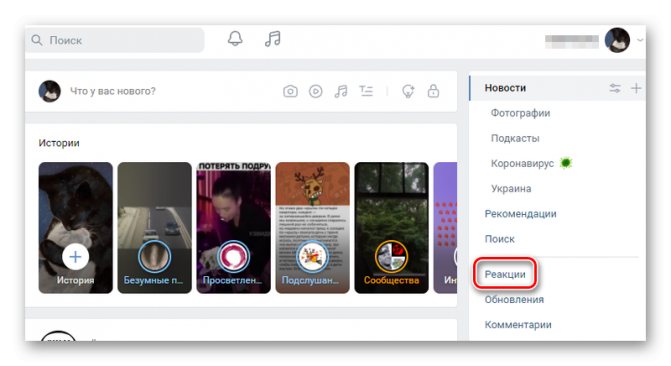This screenshot has height=366, width=671.
Task: Click the avatar beside the post composer
Action: click(50, 91)
